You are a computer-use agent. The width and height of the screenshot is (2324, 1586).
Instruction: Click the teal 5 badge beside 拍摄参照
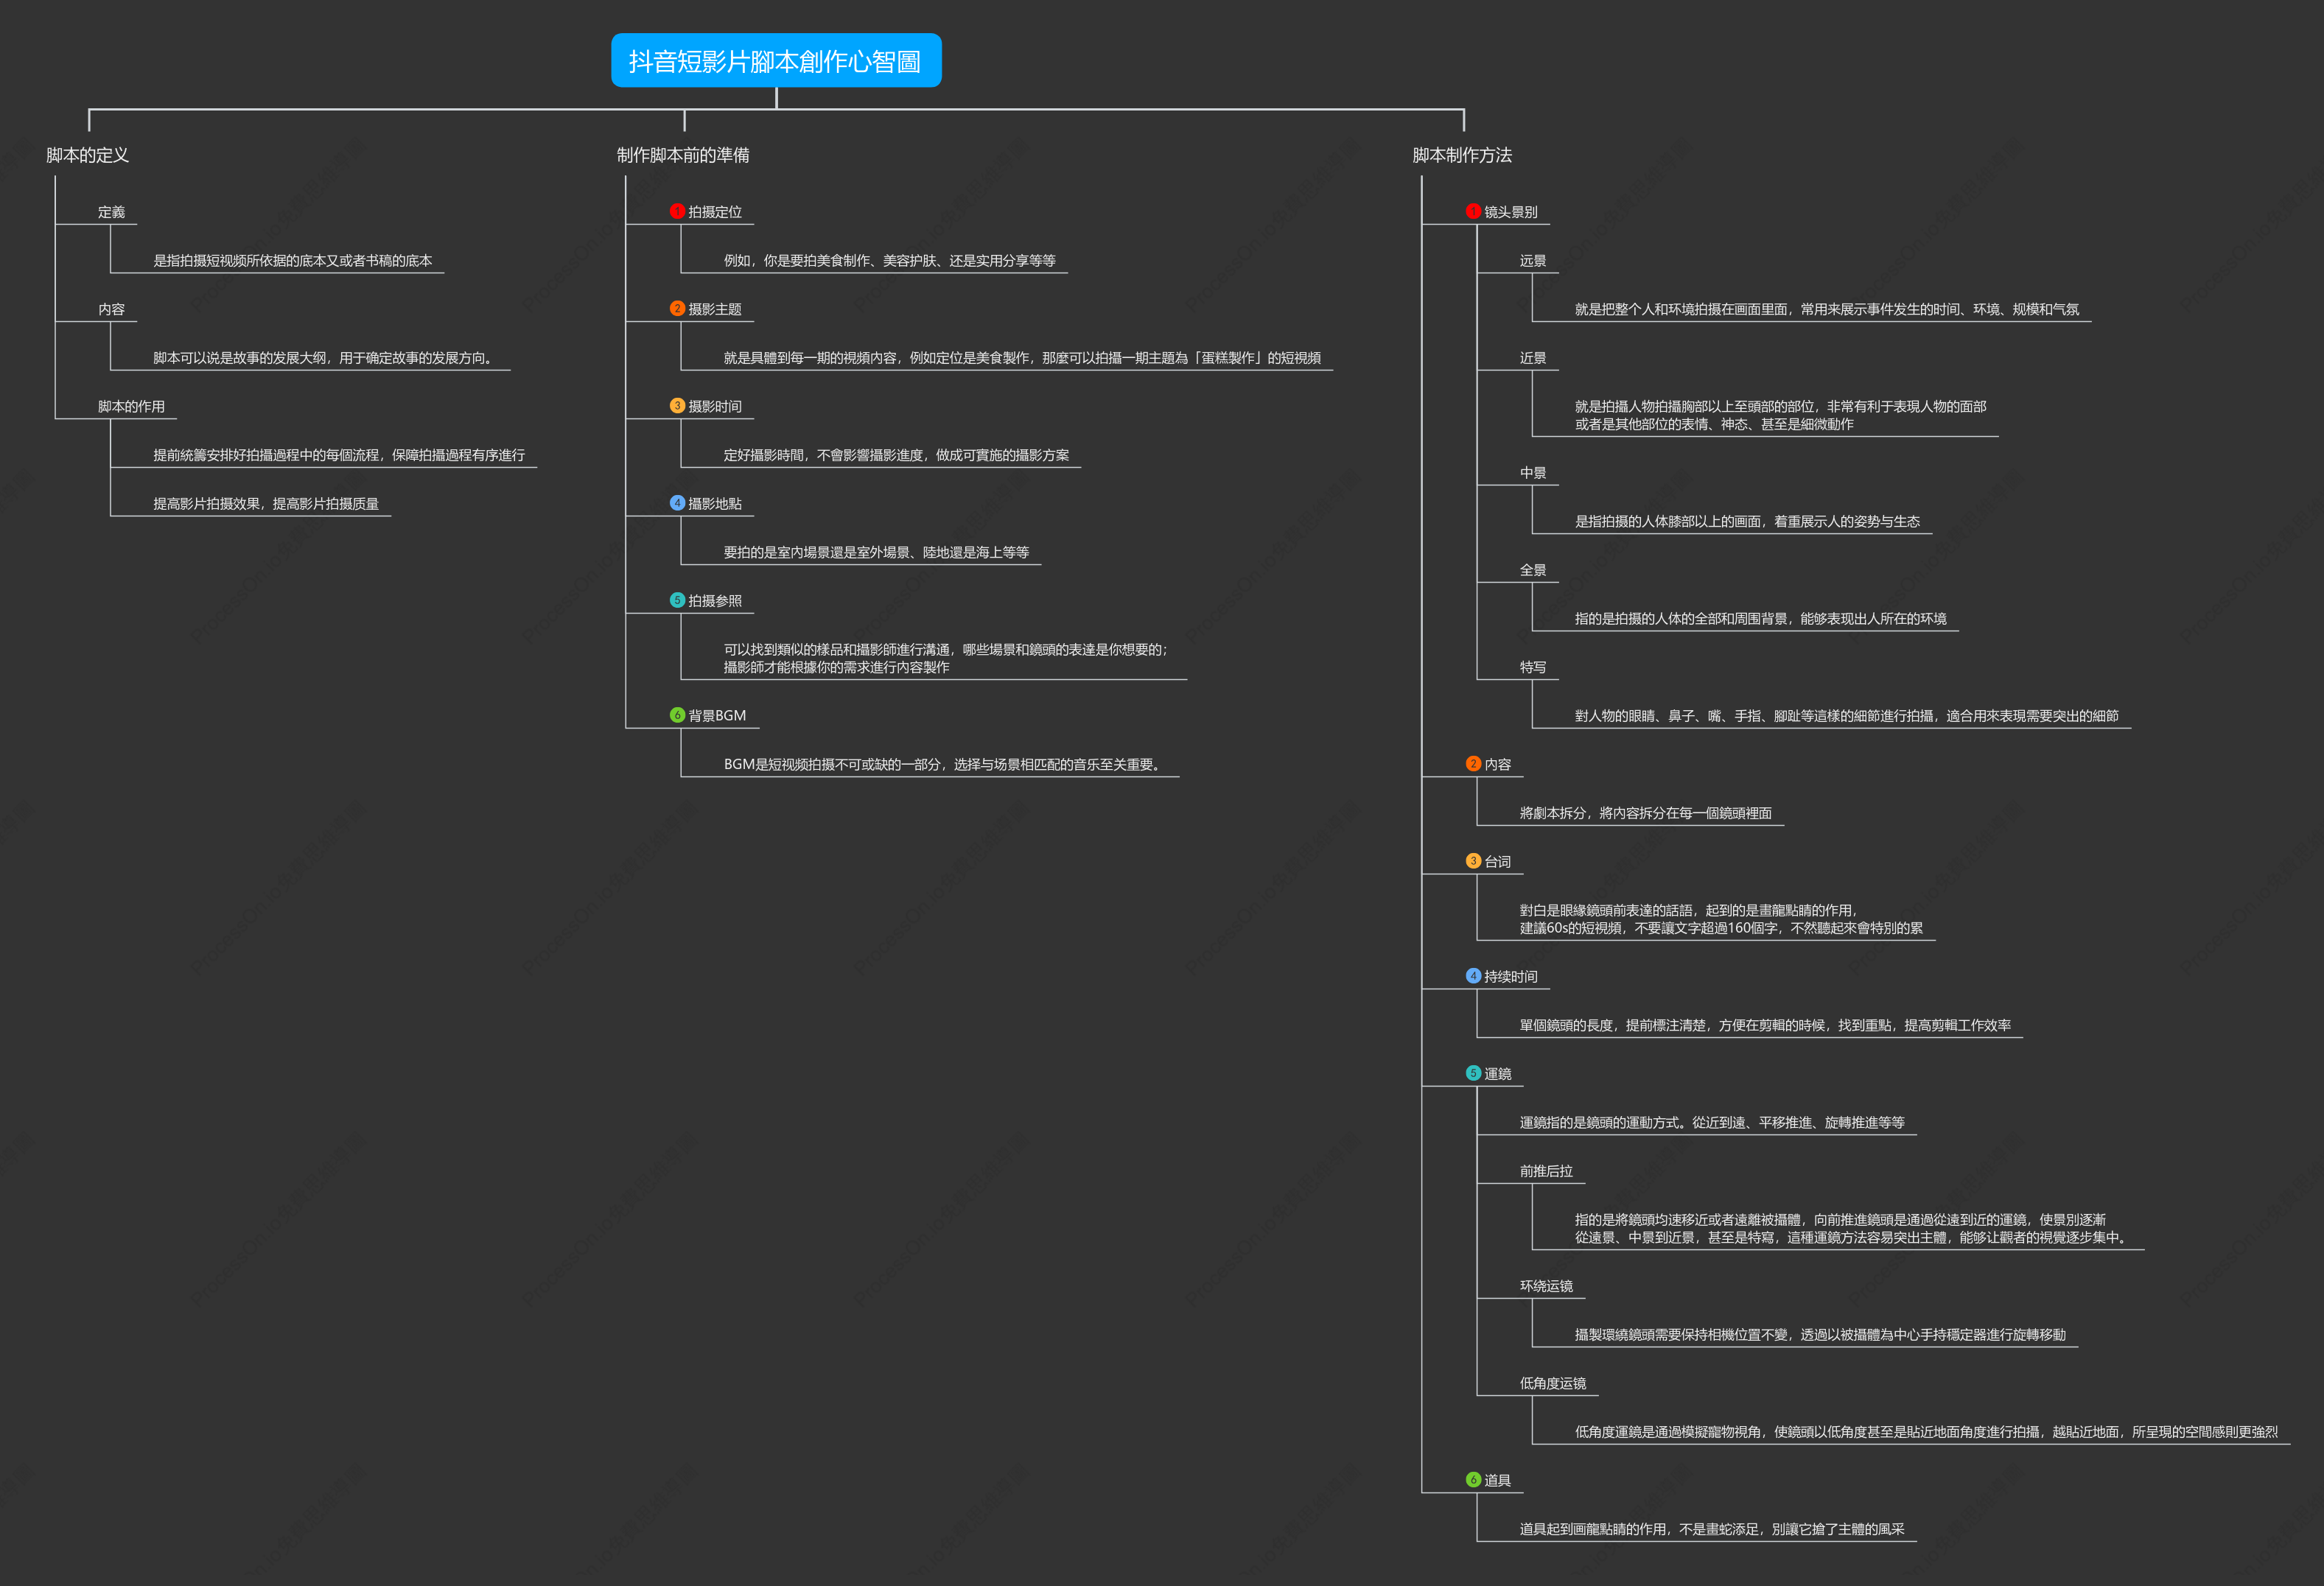[x=677, y=600]
